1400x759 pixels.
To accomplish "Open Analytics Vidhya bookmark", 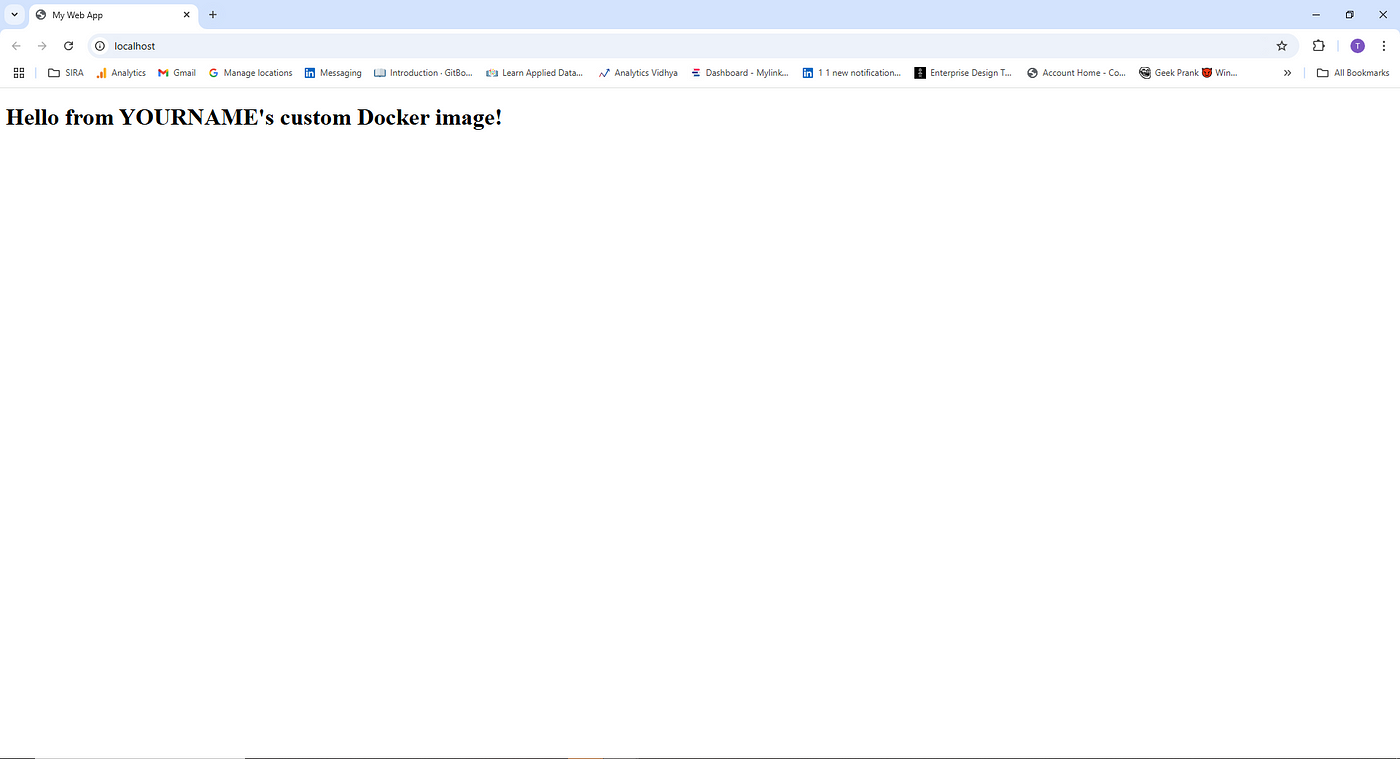I will [638, 73].
